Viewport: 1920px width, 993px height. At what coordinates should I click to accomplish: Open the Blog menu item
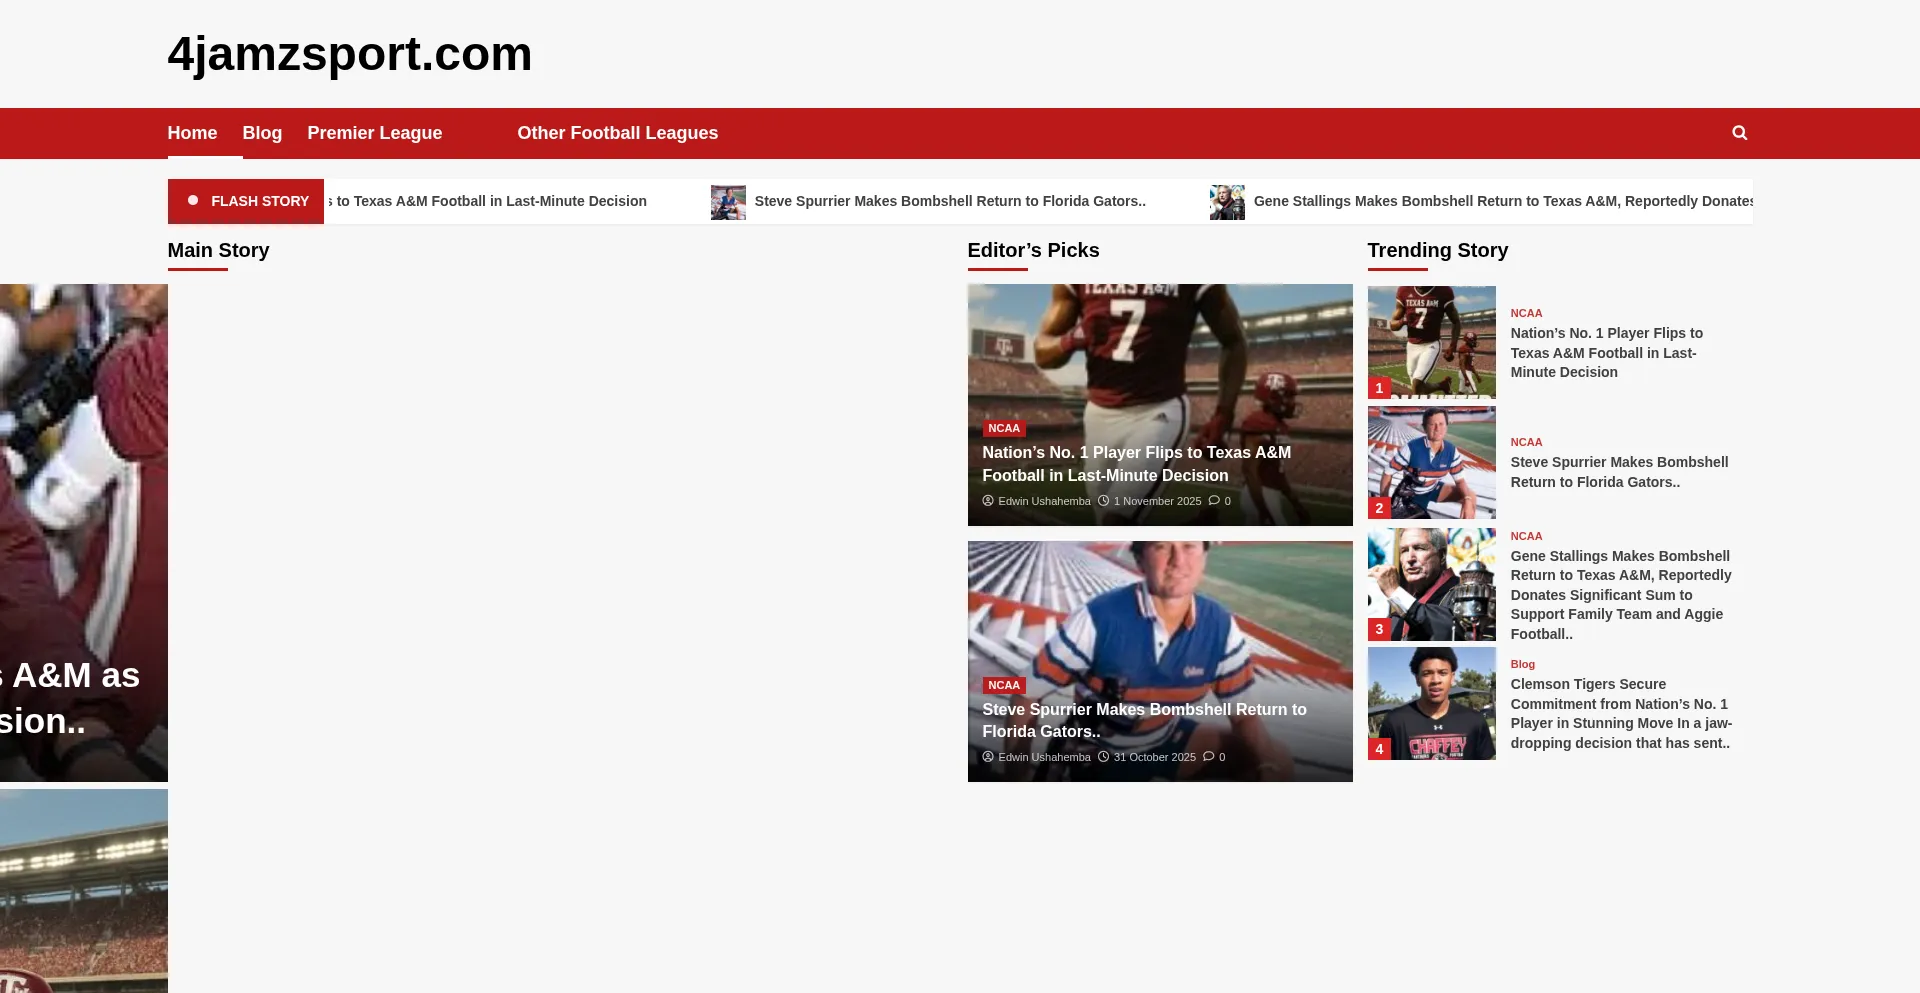pyautogui.click(x=262, y=133)
